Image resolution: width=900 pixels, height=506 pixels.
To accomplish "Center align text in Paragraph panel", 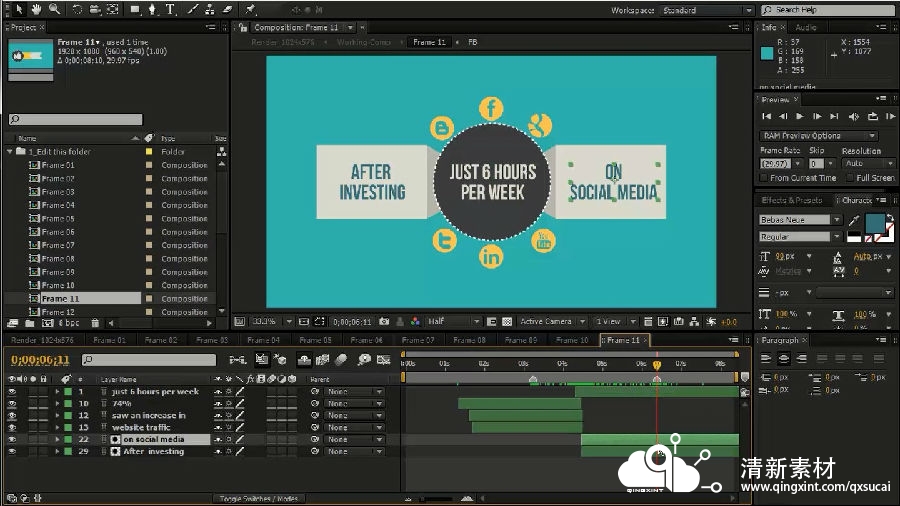I will pos(783,359).
